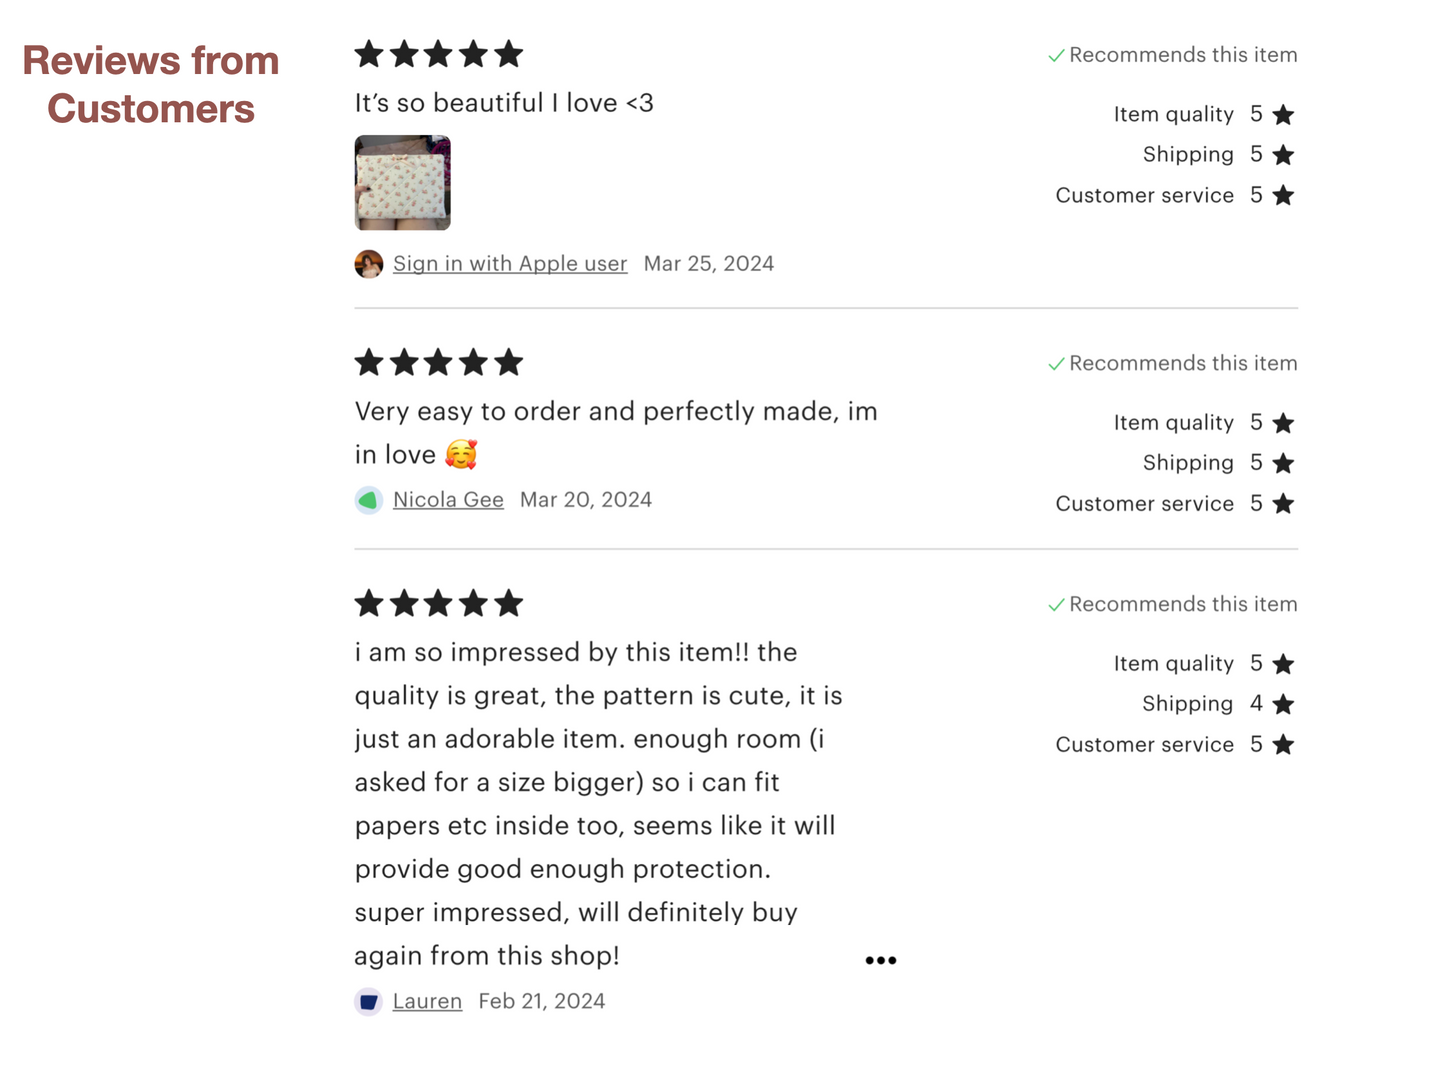Viewport: 1445px width, 1075px height.
Task: Click the Feb 21, 2024 review date
Action: pos(541,1001)
